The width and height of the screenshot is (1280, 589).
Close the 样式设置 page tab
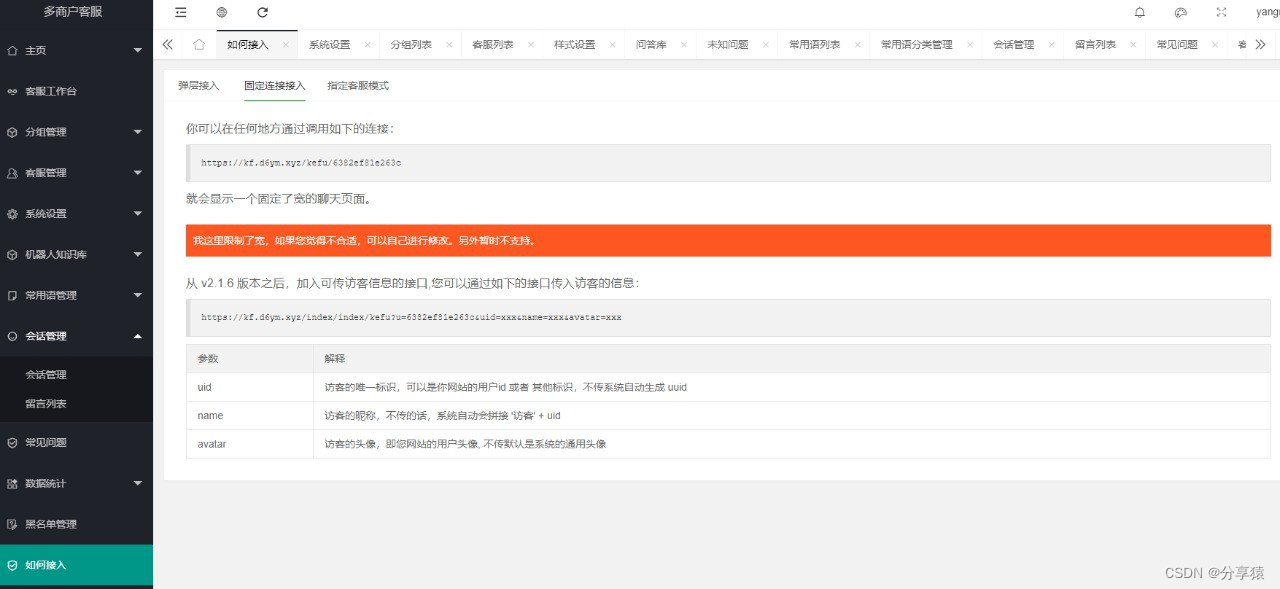tap(613, 45)
